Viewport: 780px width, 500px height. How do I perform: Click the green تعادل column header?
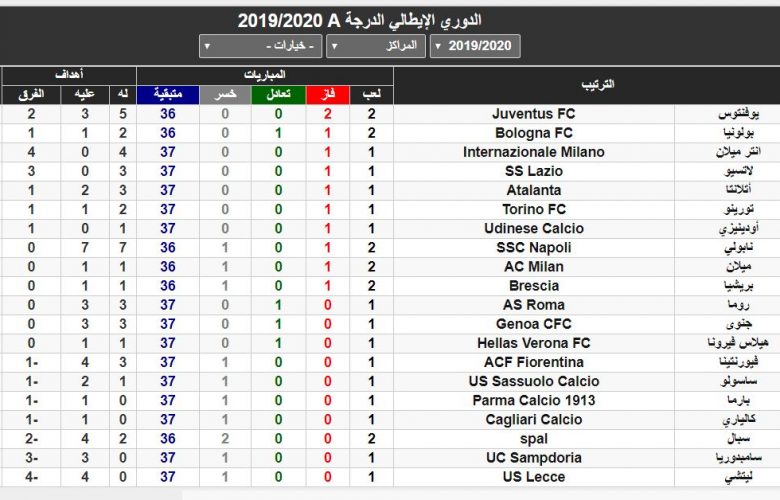pyautogui.click(x=279, y=94)
